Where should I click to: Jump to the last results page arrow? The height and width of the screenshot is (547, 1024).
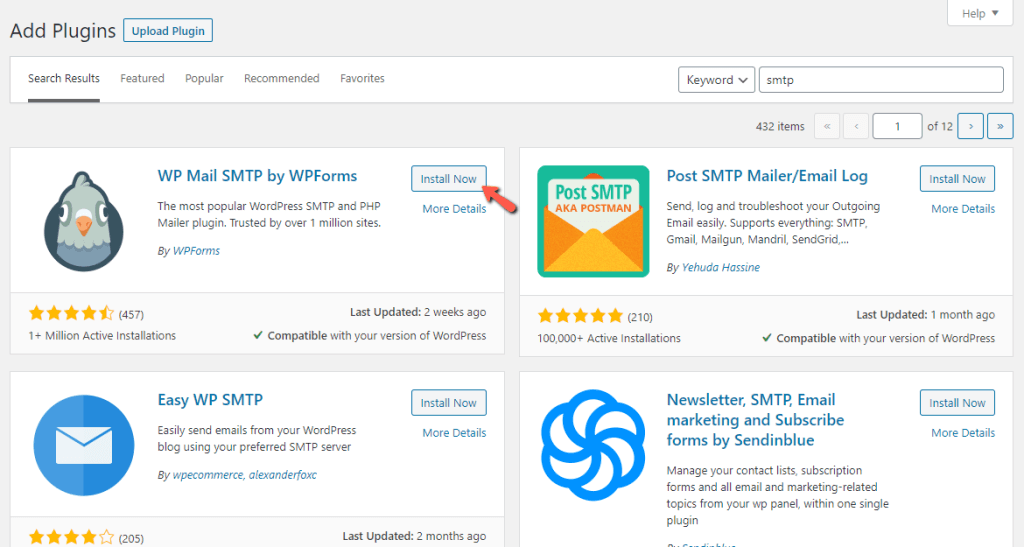[x=1000, y=126]
